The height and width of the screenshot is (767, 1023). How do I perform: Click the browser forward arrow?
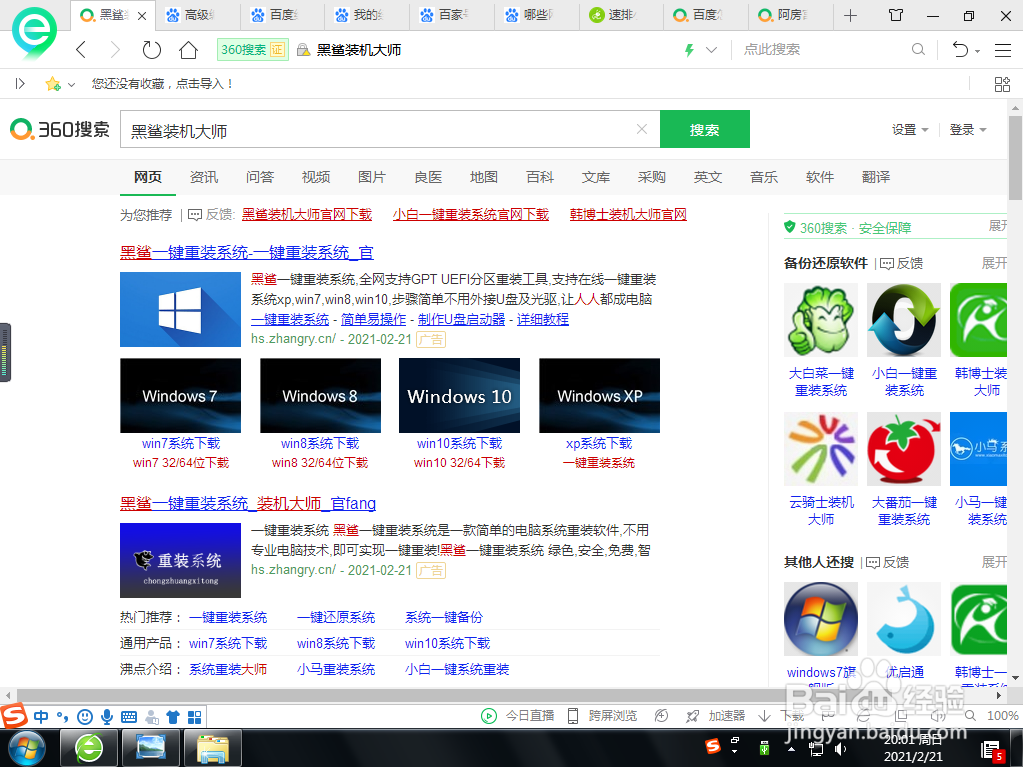(x=115, y=50)
